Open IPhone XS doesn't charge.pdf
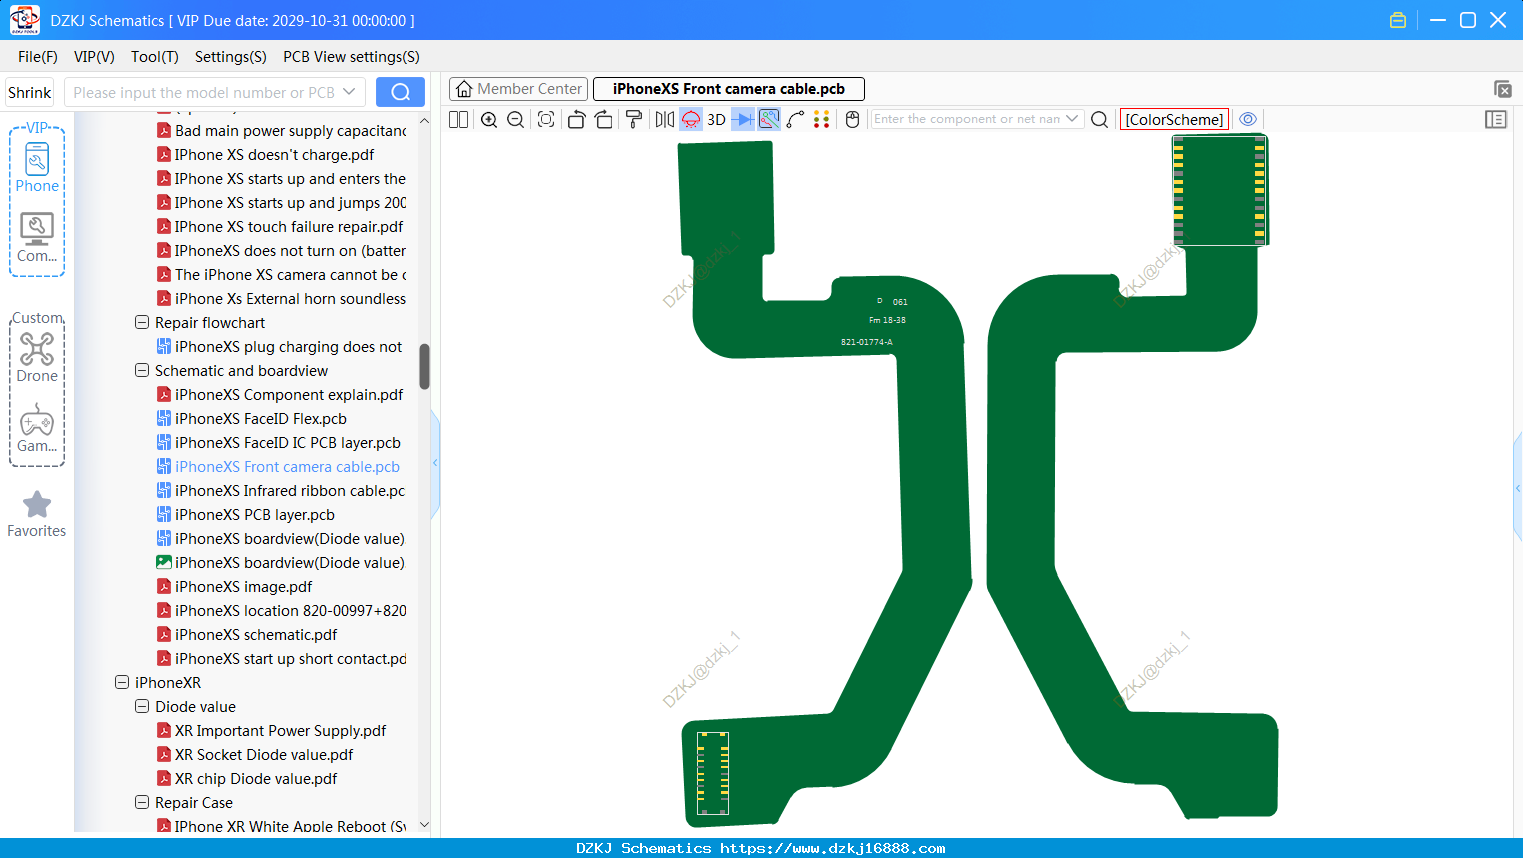The image size is (1523, 858). pos(274,155)
